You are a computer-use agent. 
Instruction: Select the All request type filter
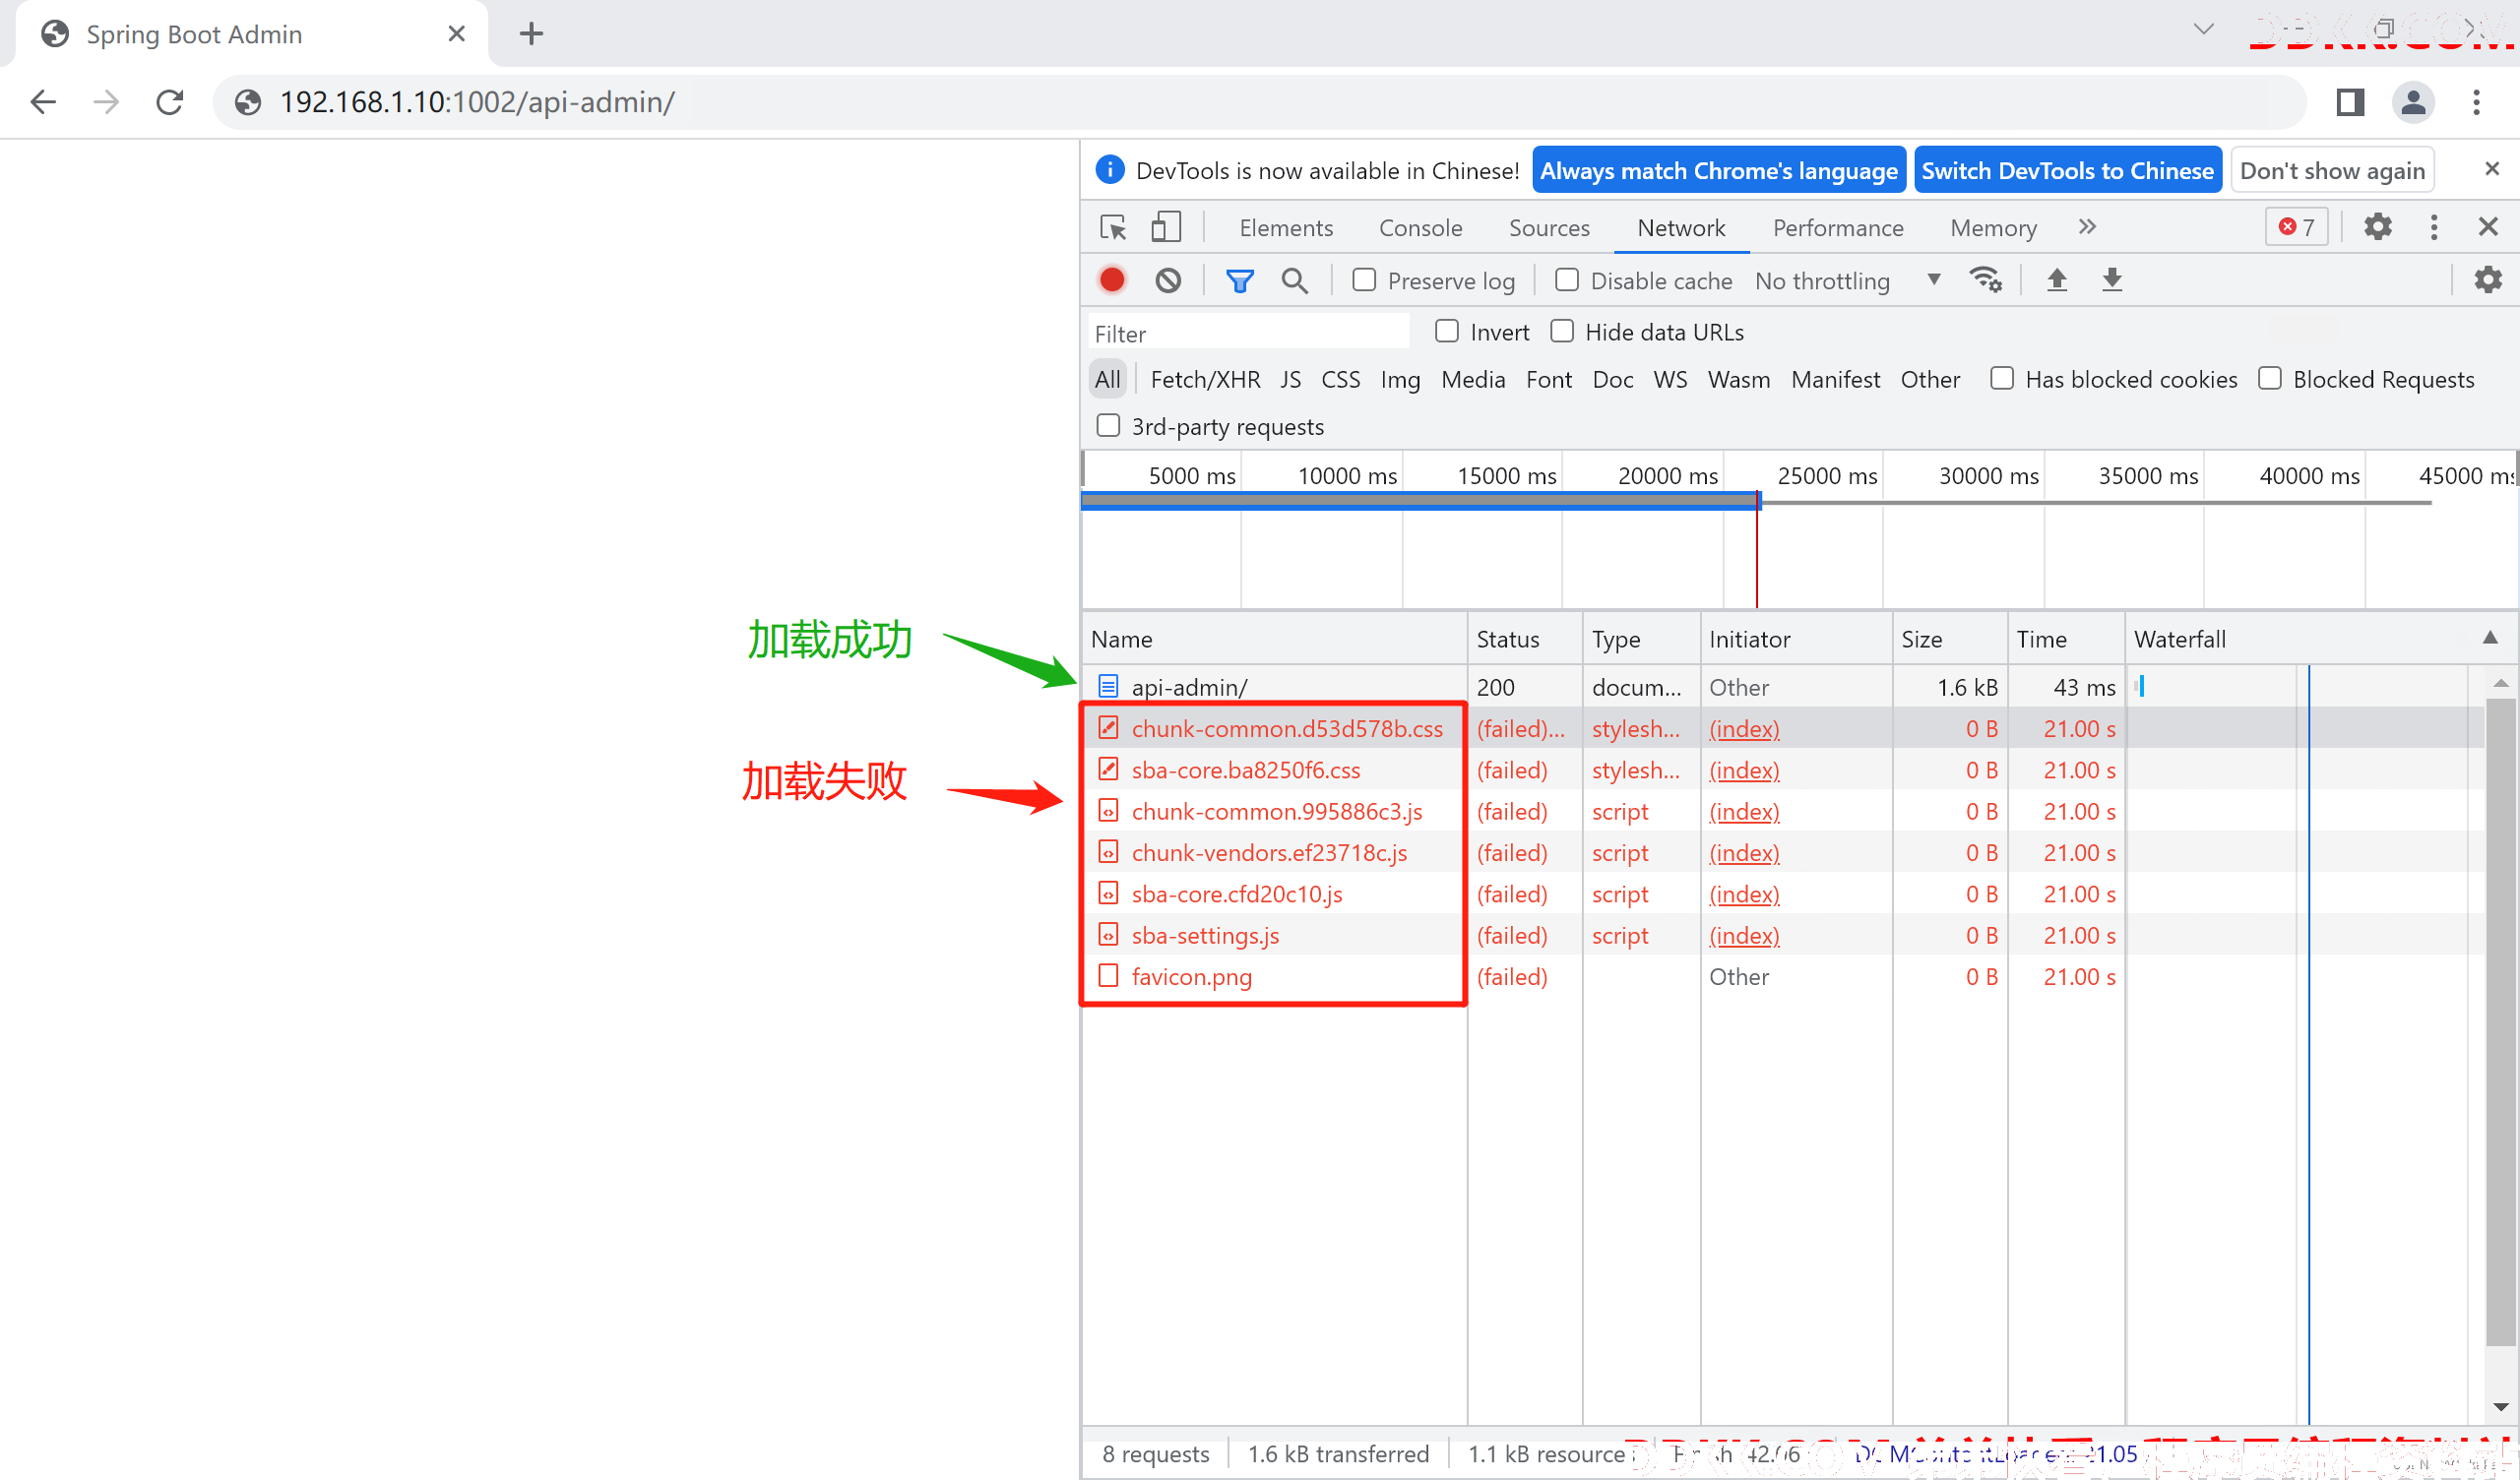(1108, 380)
